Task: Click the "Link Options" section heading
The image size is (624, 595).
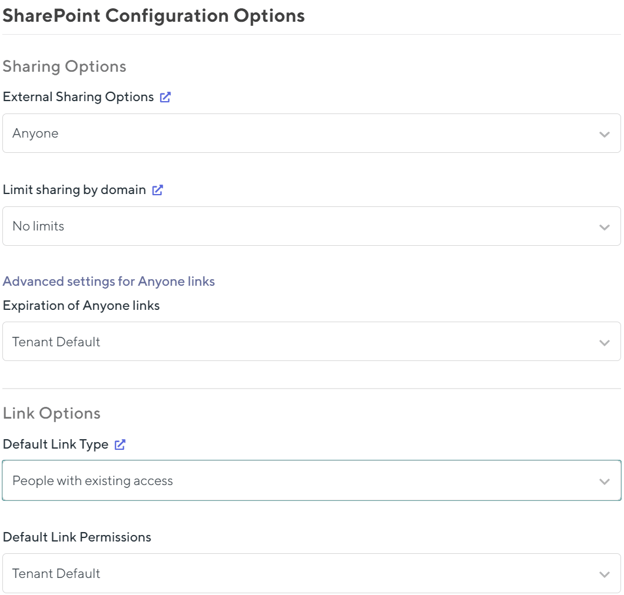Action: pos(51,414)
